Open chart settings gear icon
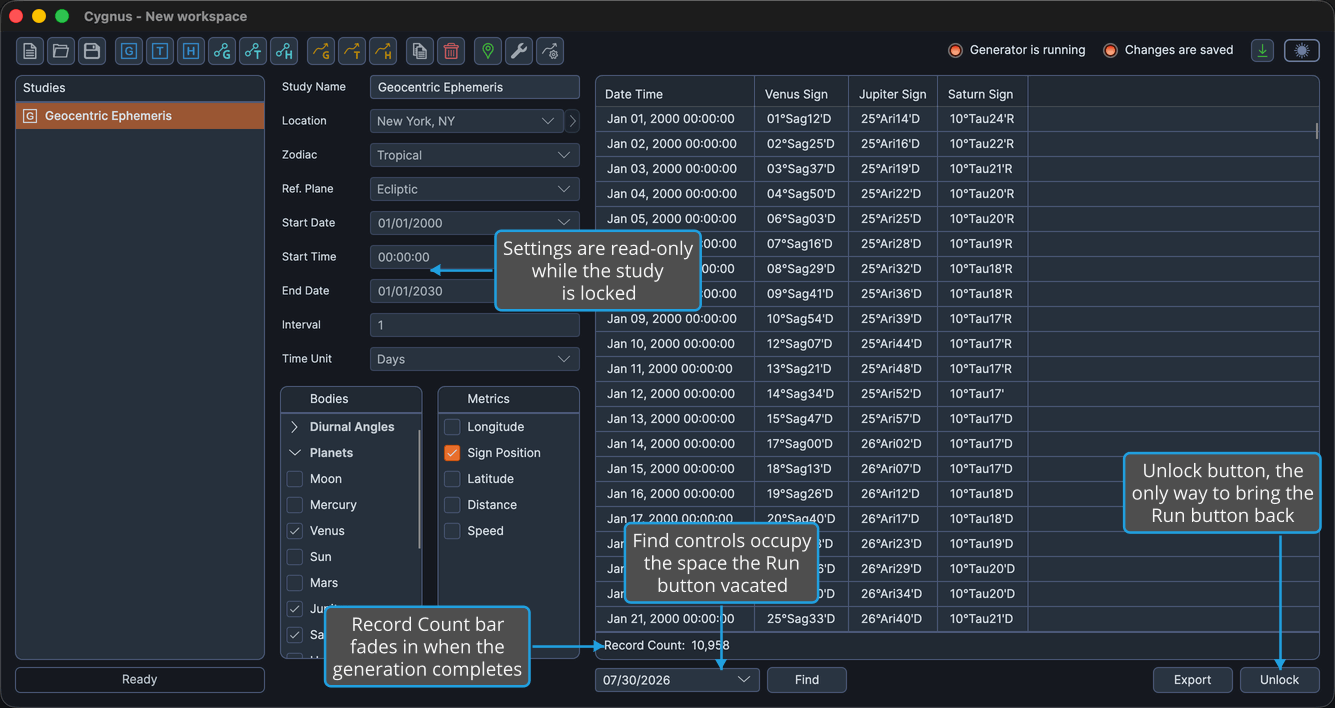 click(550, 51)
